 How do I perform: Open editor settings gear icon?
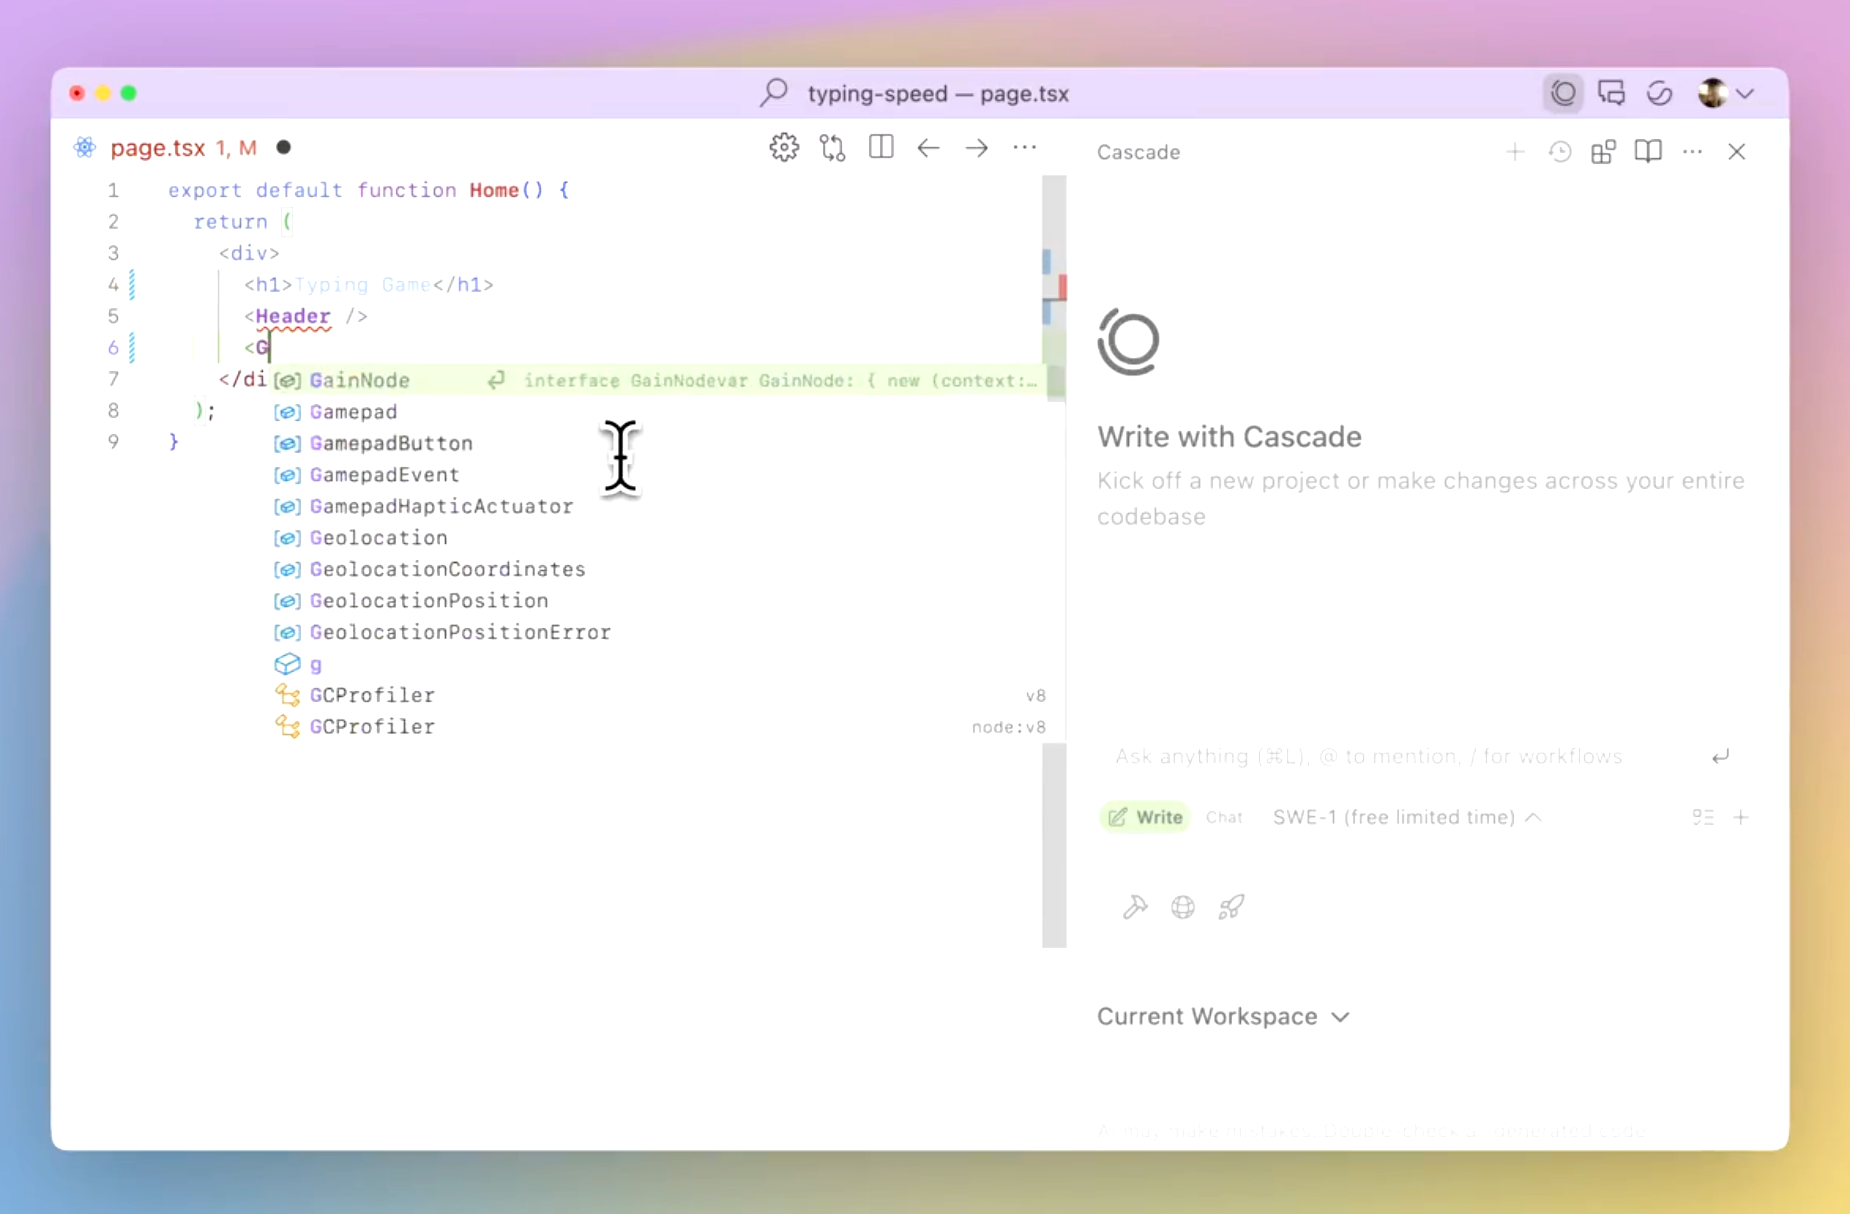point(784,148)
